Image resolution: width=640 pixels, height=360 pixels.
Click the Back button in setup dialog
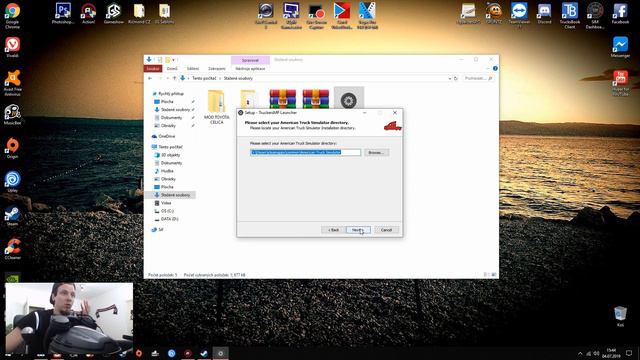pyautogui.click(x=333, y=230)
